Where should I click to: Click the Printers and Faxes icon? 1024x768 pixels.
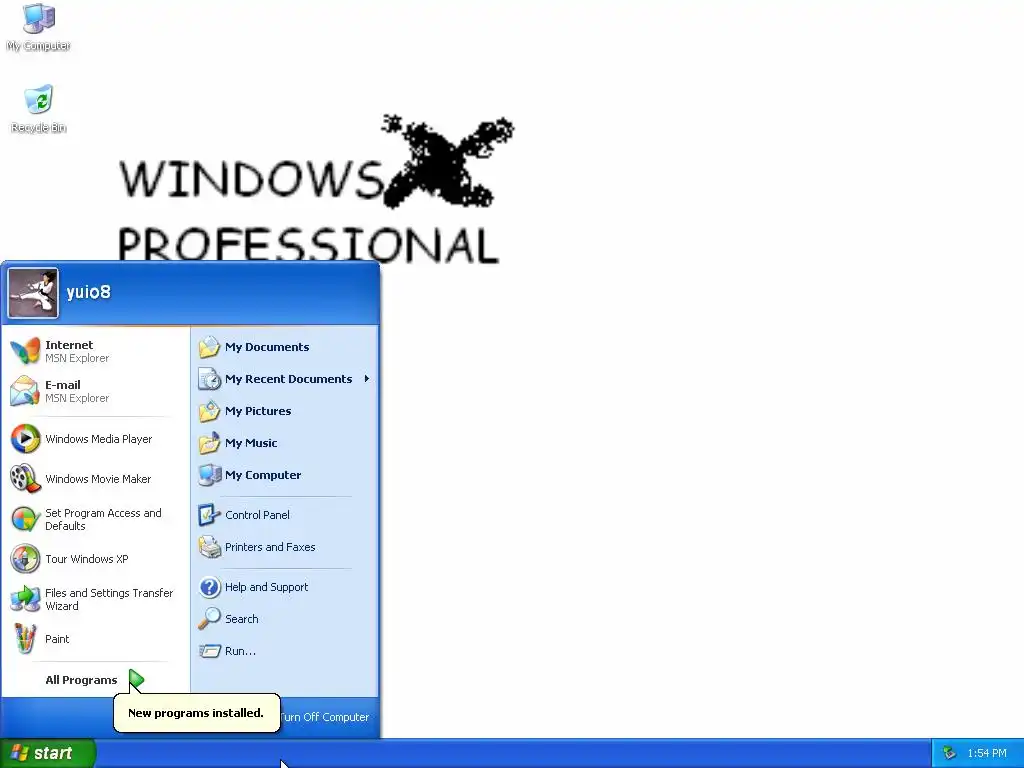(210, 547)
